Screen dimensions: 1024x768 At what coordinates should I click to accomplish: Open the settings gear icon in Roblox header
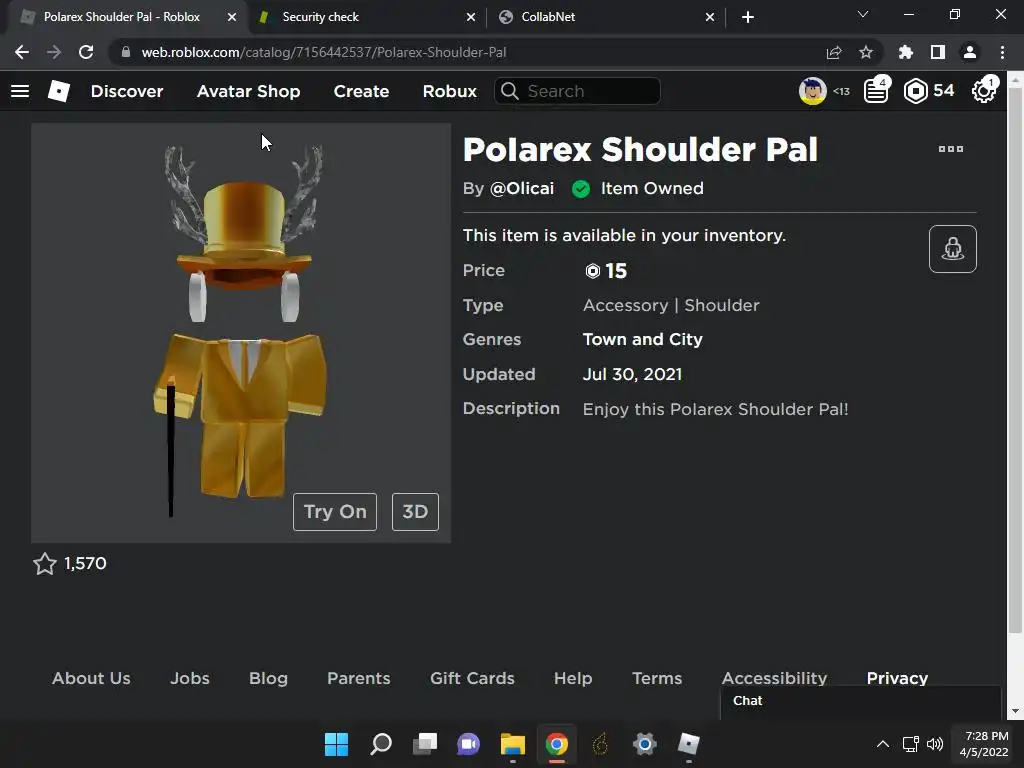point(984,91)
